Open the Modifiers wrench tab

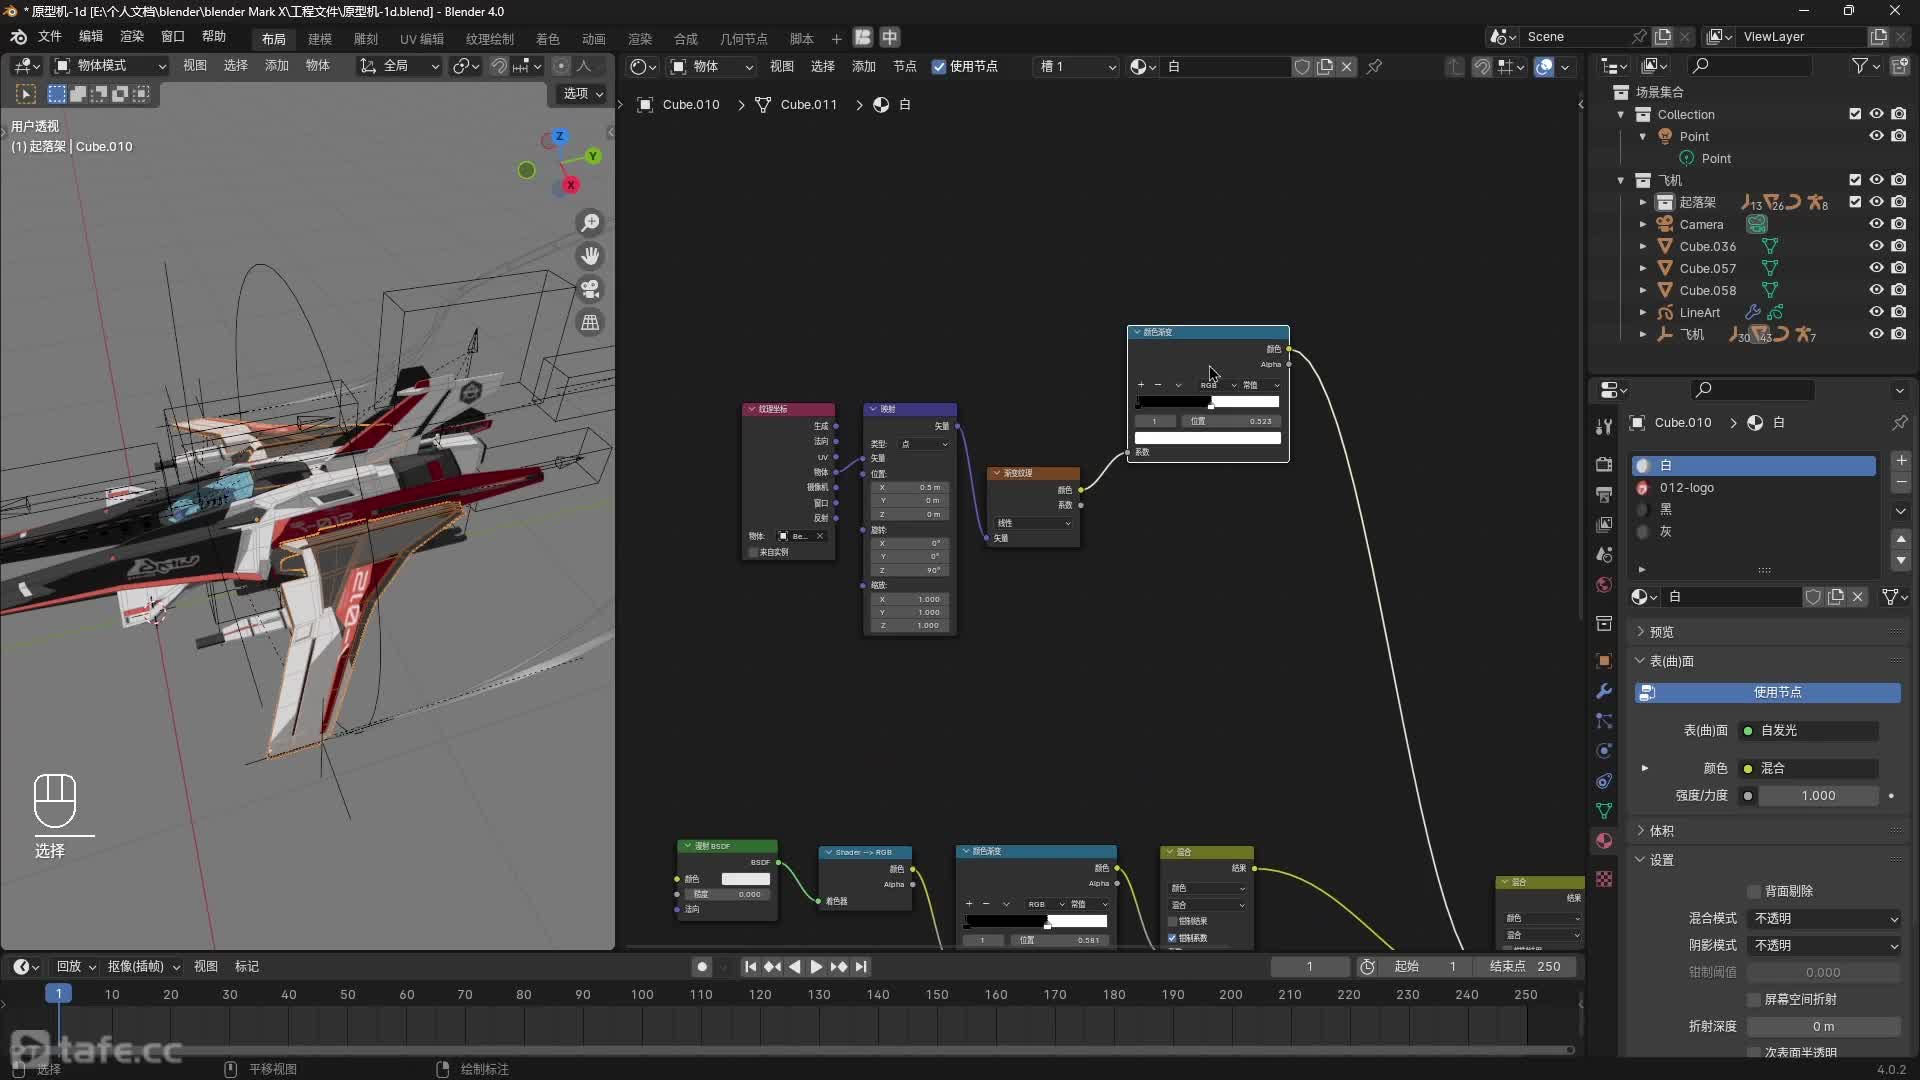point(1604,691)
